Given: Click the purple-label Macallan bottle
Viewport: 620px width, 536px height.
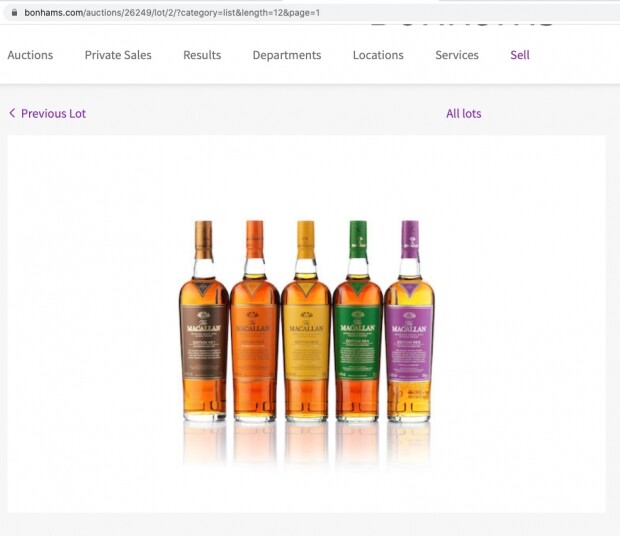Looking at the screenshot, I should [409, 321].
